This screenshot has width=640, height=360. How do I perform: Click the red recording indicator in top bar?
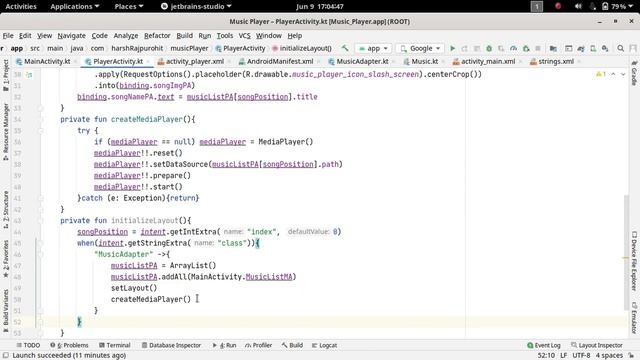(558, 6)
